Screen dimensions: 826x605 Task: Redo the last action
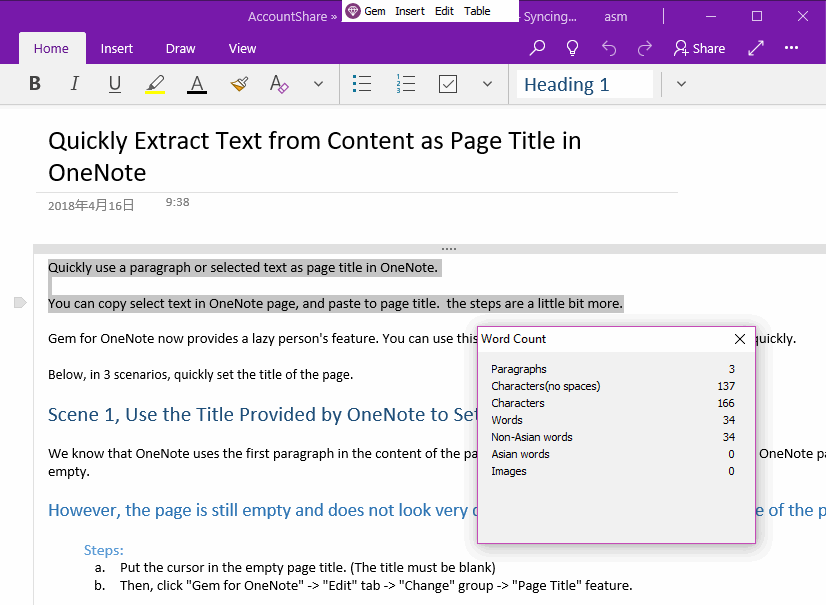pos(645,48)
